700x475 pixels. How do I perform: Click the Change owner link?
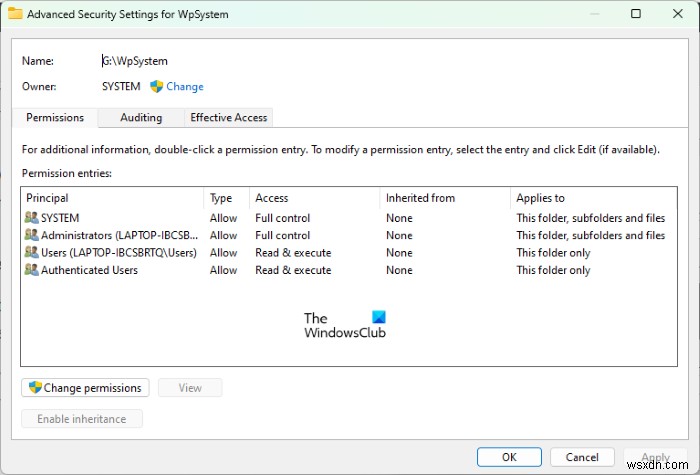(185, 87)
